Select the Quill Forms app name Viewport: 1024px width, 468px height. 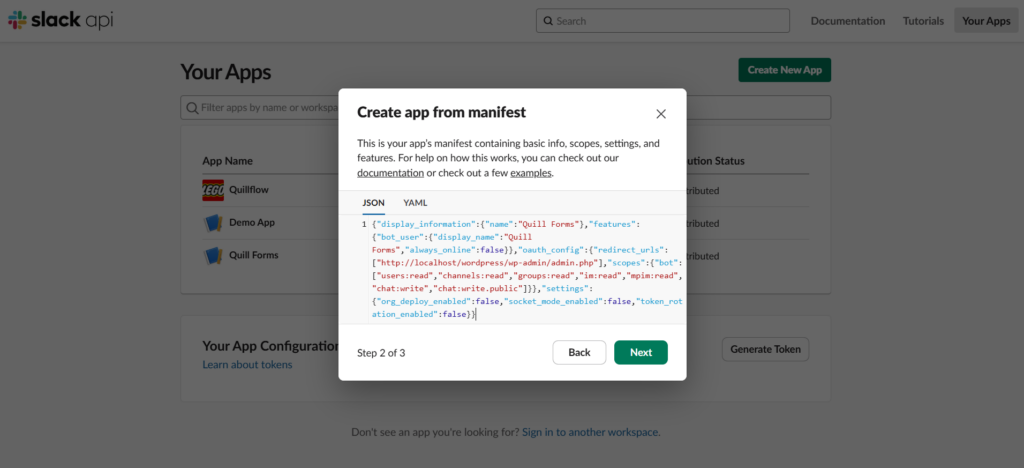[x=254, y=255]
